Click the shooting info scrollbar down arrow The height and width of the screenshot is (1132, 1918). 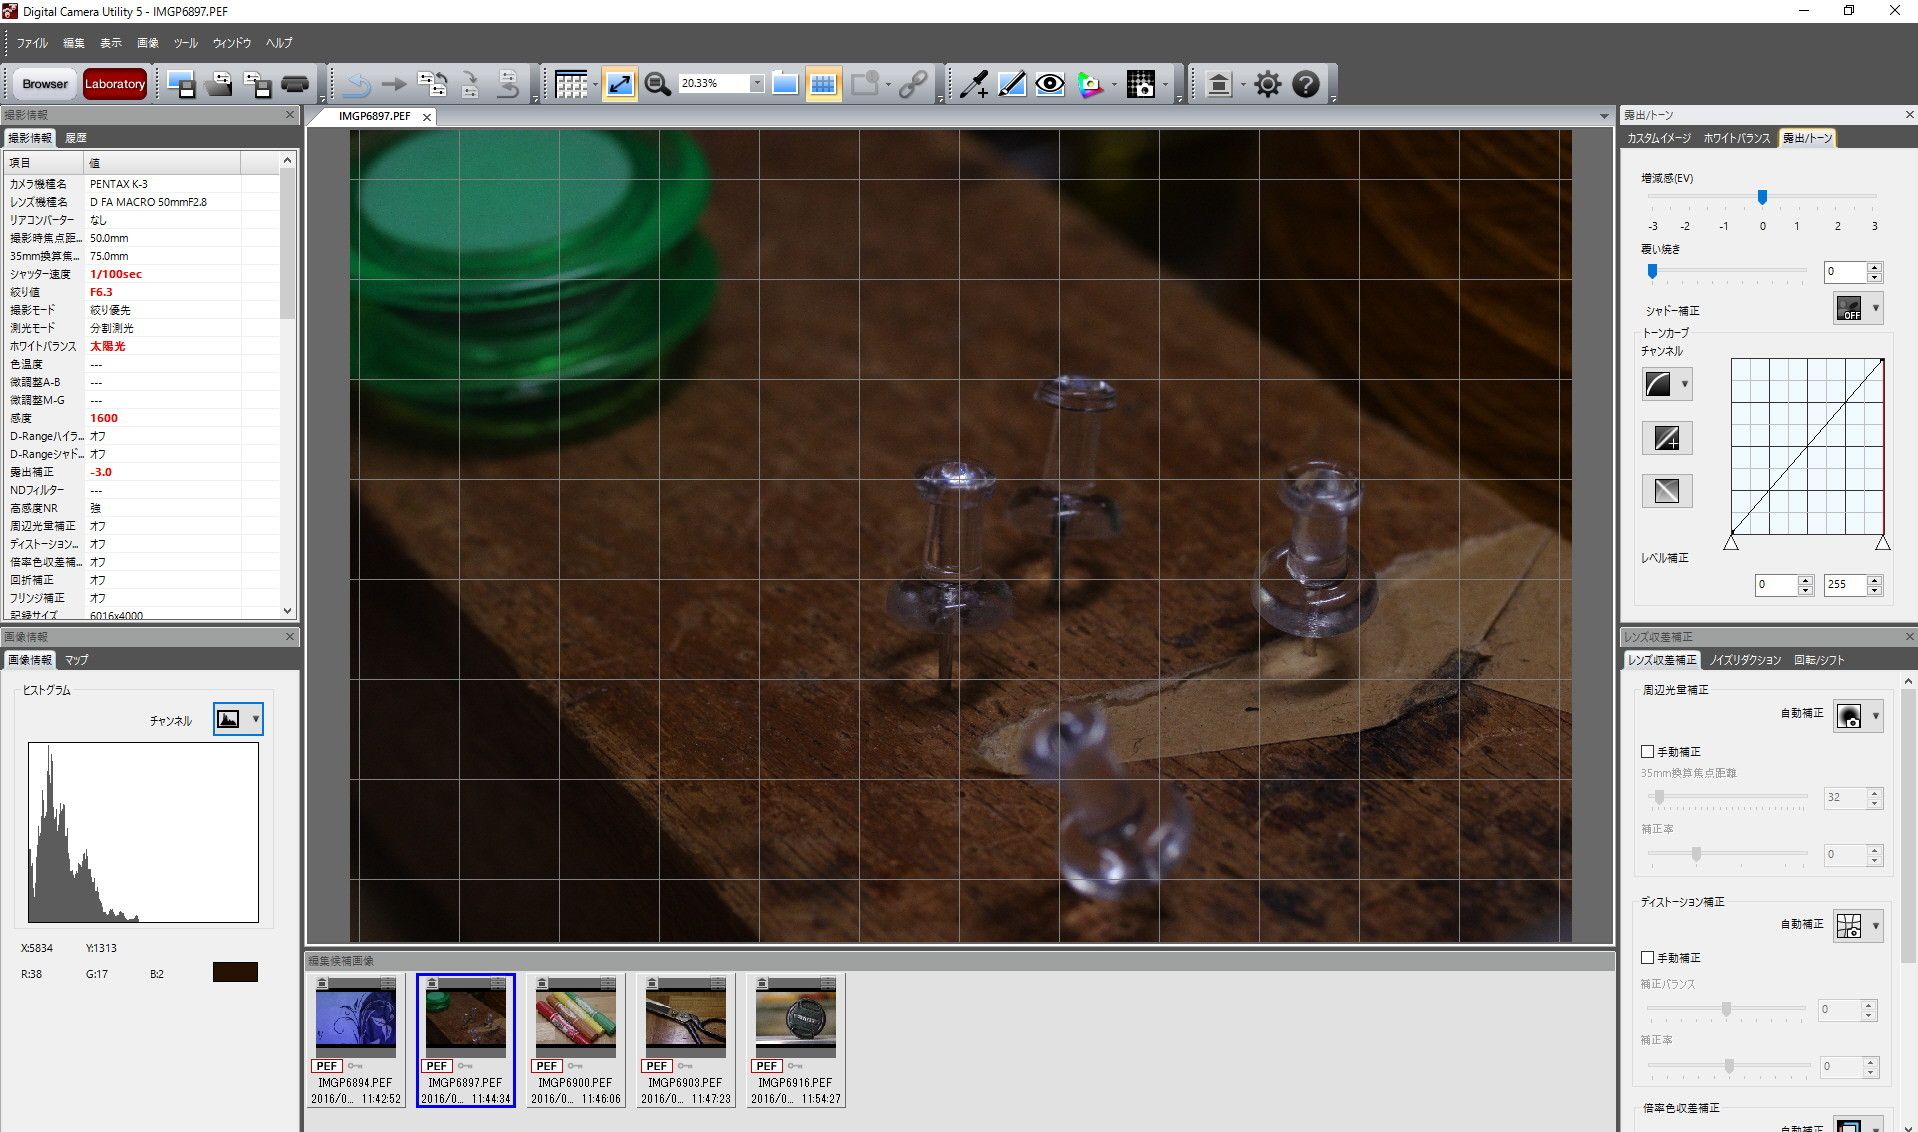[x=288, y=611]
